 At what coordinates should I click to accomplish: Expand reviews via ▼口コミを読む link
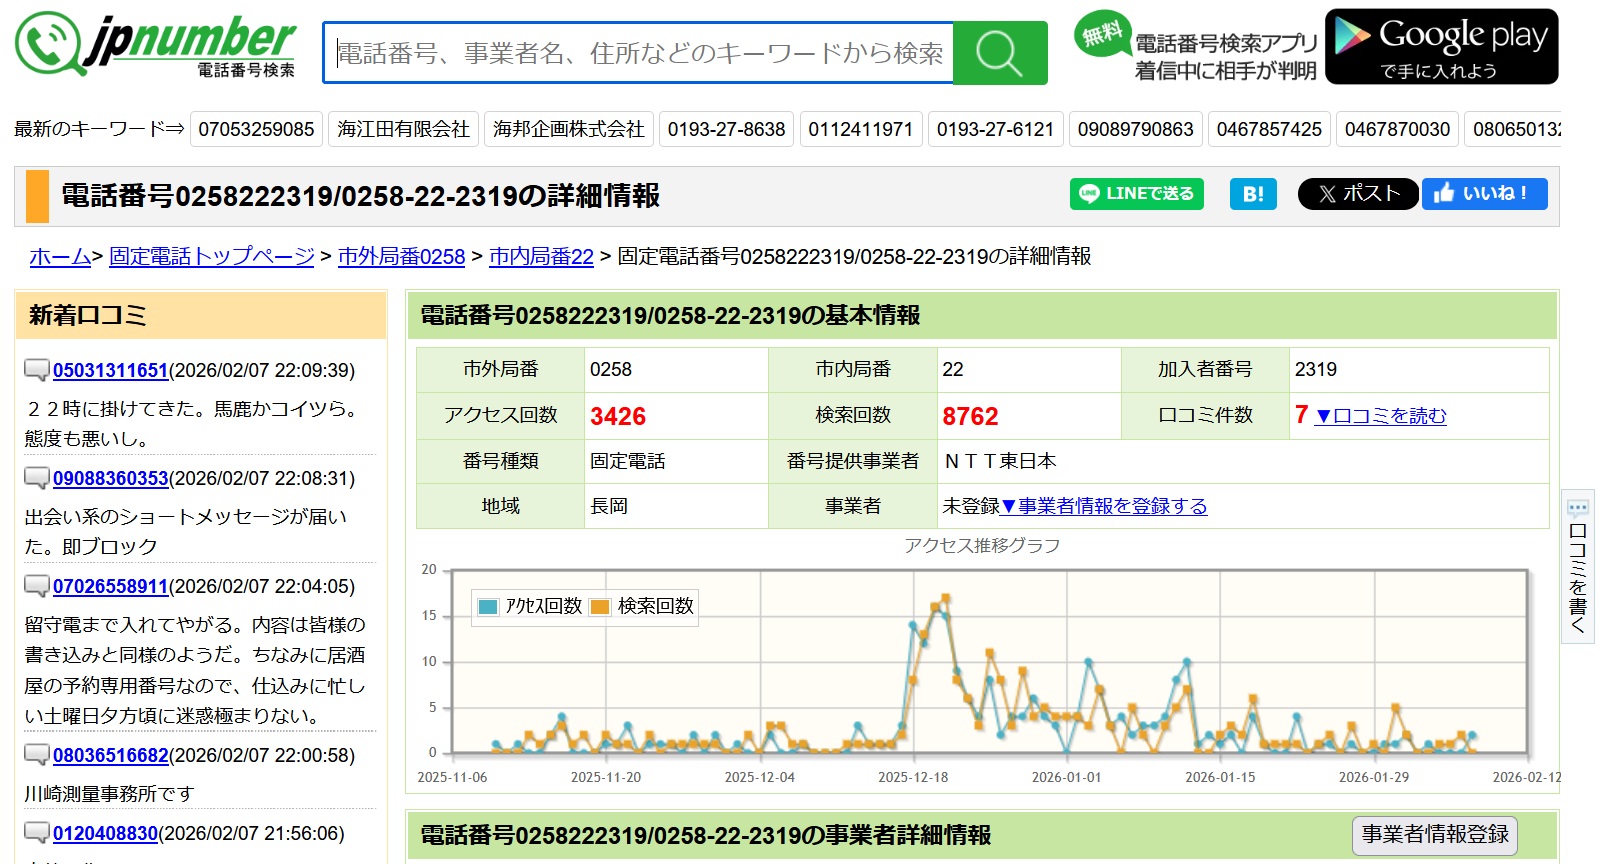pos(1380,416)
